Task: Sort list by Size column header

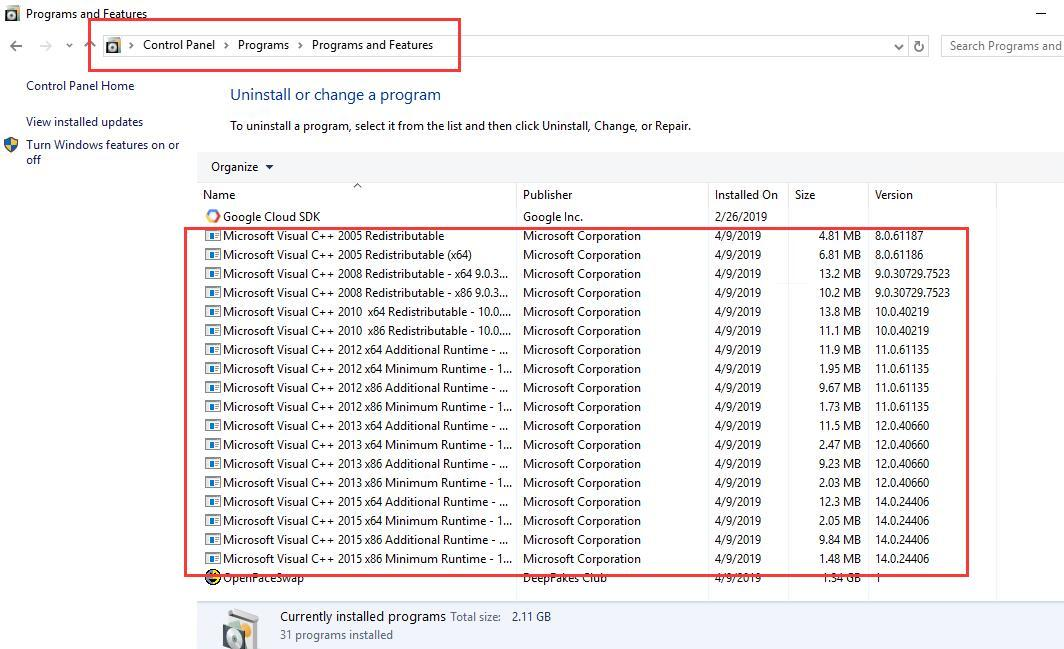Action: pos(805,195)
